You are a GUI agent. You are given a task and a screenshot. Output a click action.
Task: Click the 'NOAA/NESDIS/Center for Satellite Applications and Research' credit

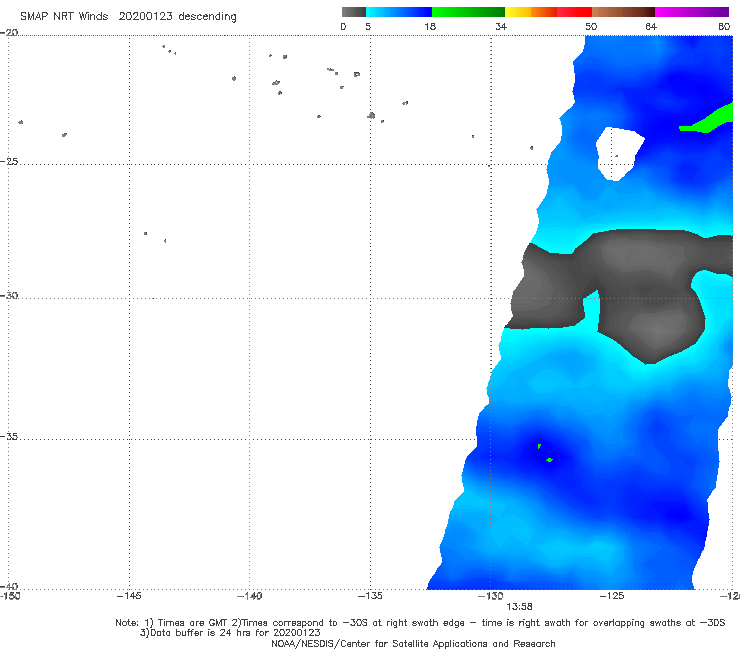coord(413,643)
